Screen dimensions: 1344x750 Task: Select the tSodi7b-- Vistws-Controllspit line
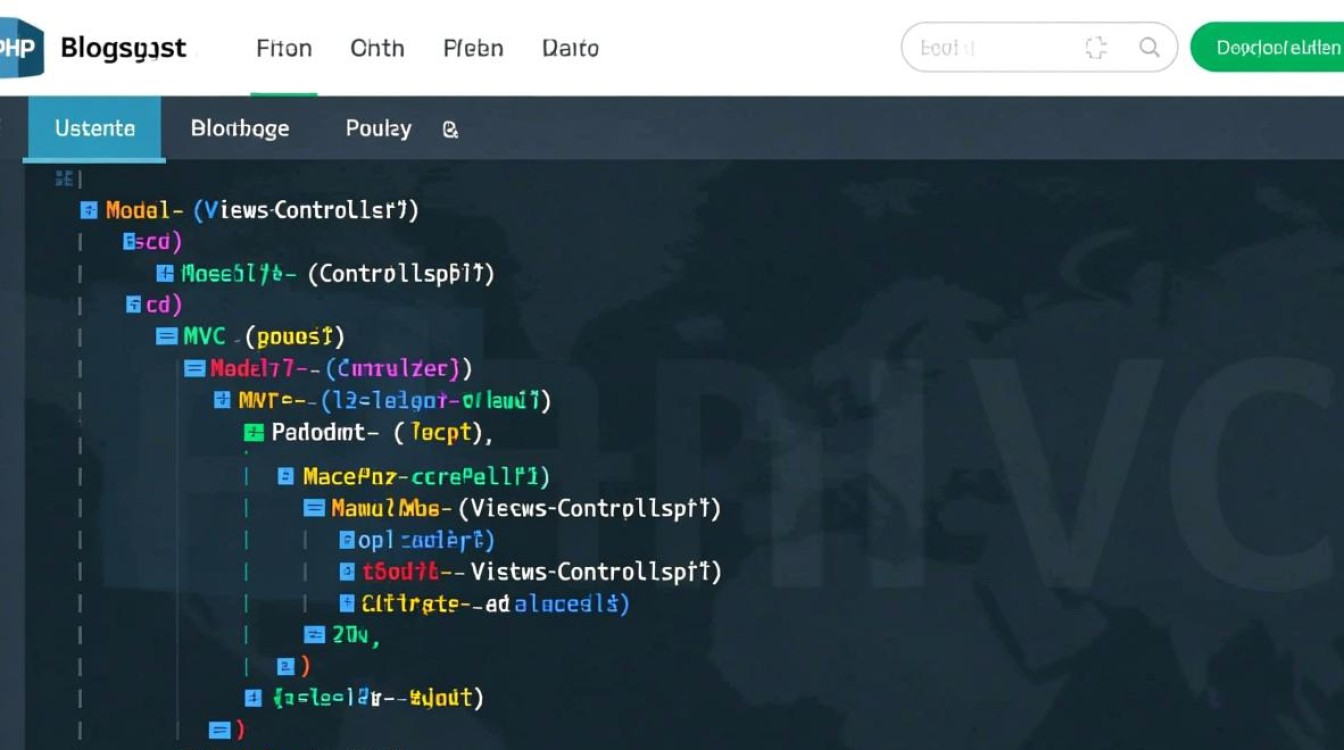coord(540,572)
